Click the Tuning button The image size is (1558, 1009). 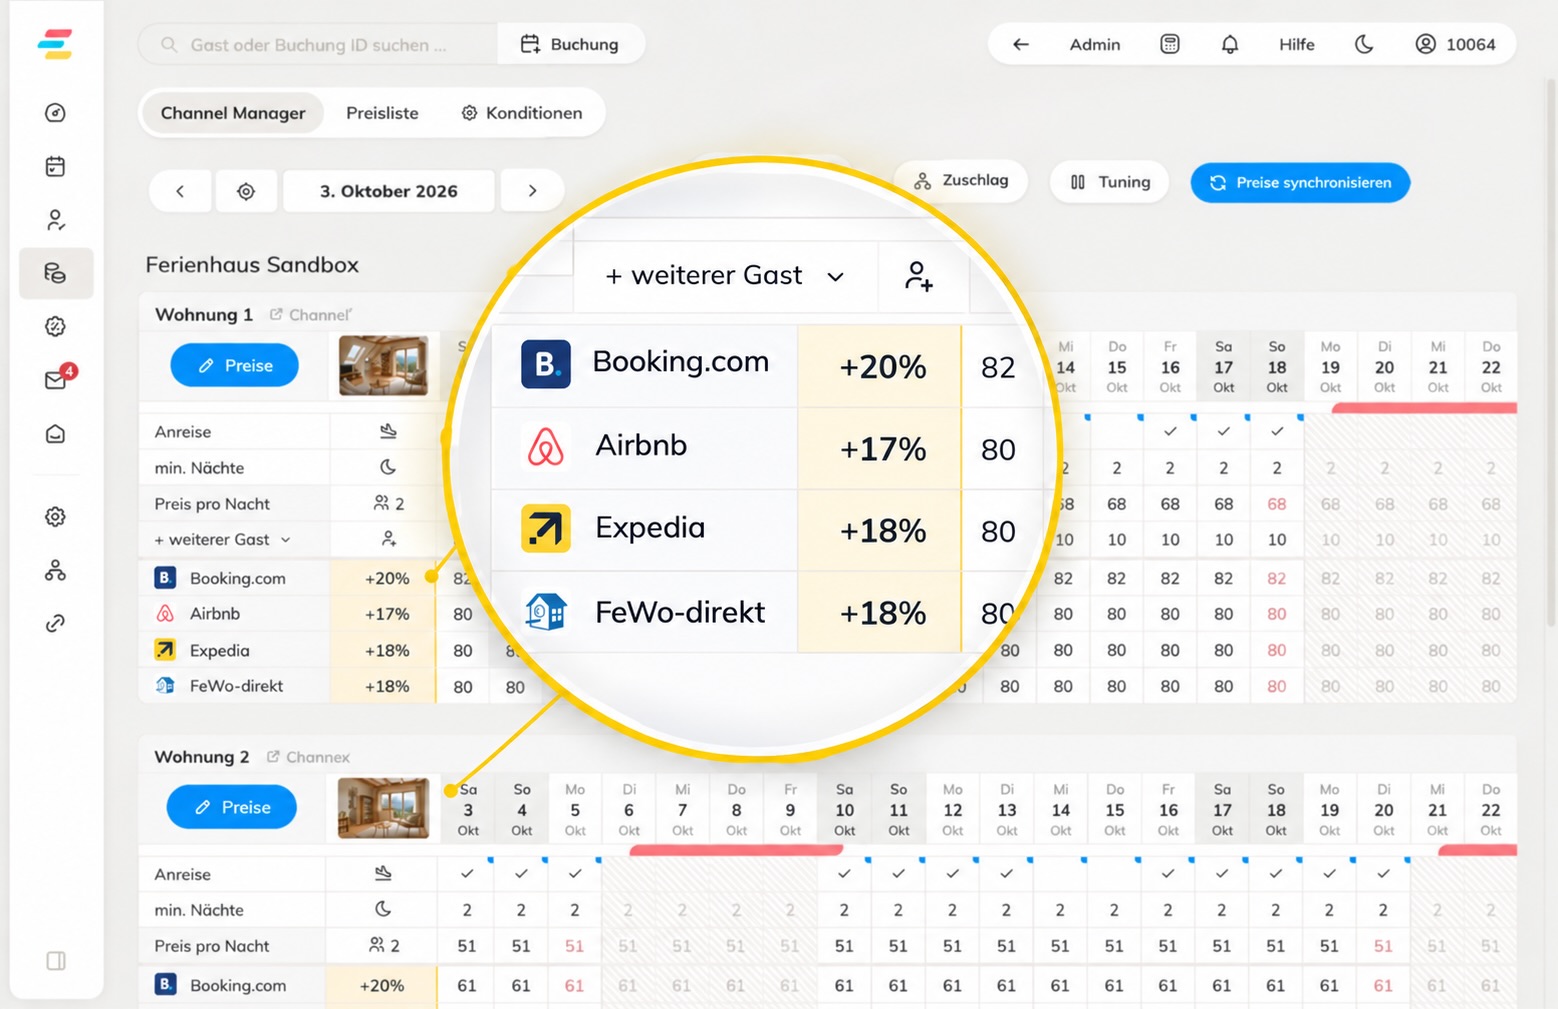click(x=1110, y=182)
